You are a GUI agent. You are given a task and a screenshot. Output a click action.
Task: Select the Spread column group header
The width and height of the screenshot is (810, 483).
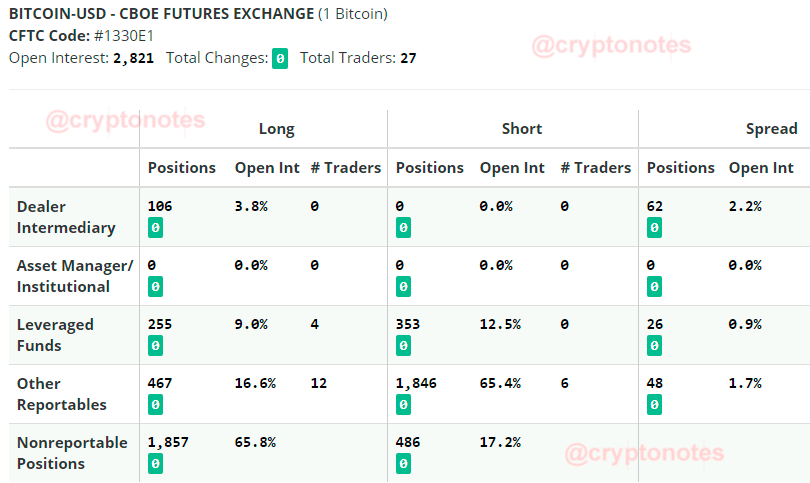tap(771, 129)
